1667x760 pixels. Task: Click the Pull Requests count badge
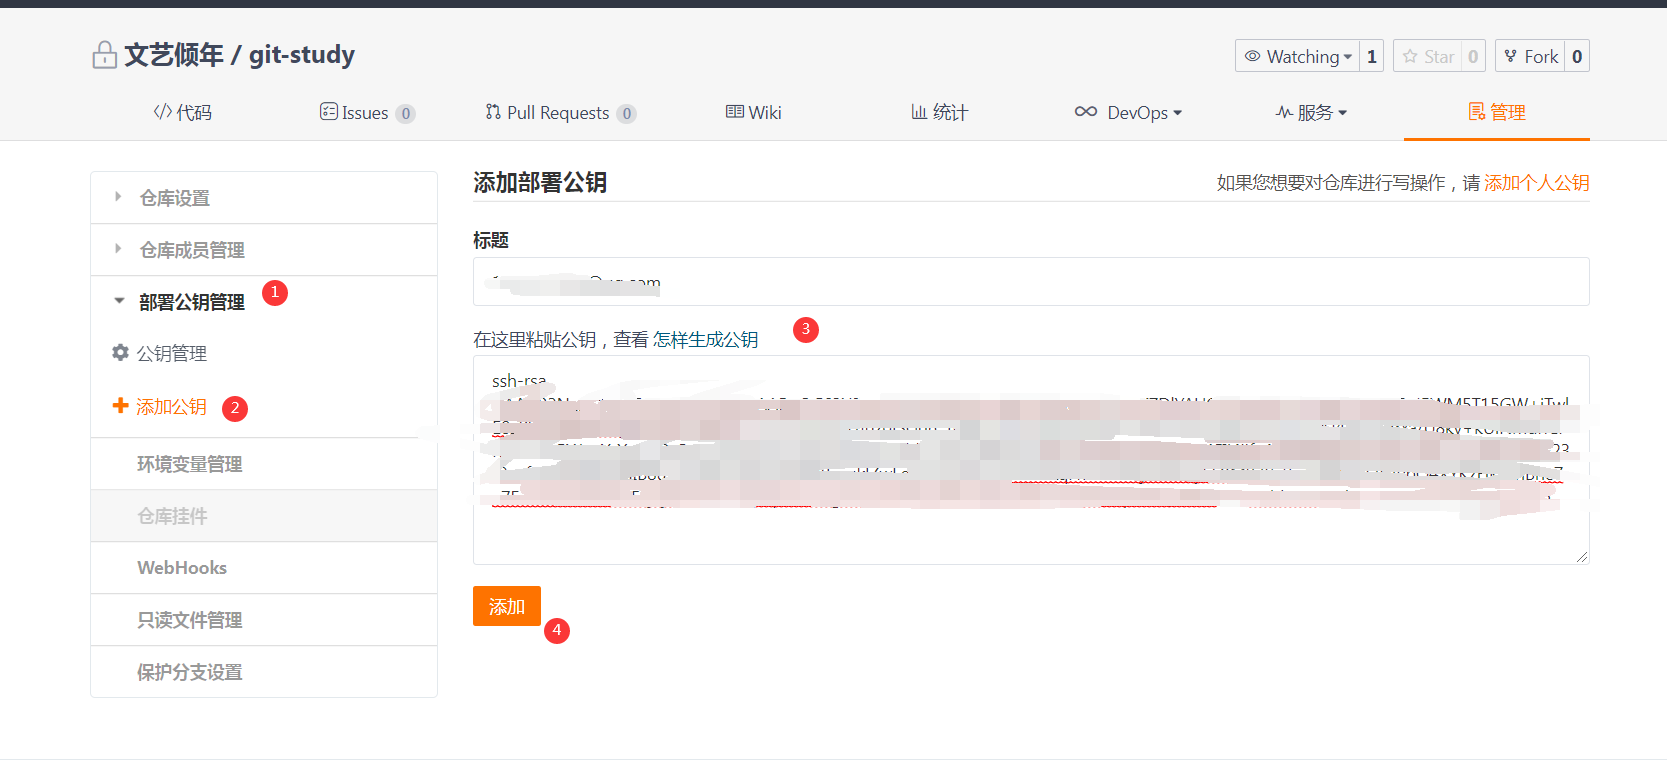click(626, 114)
